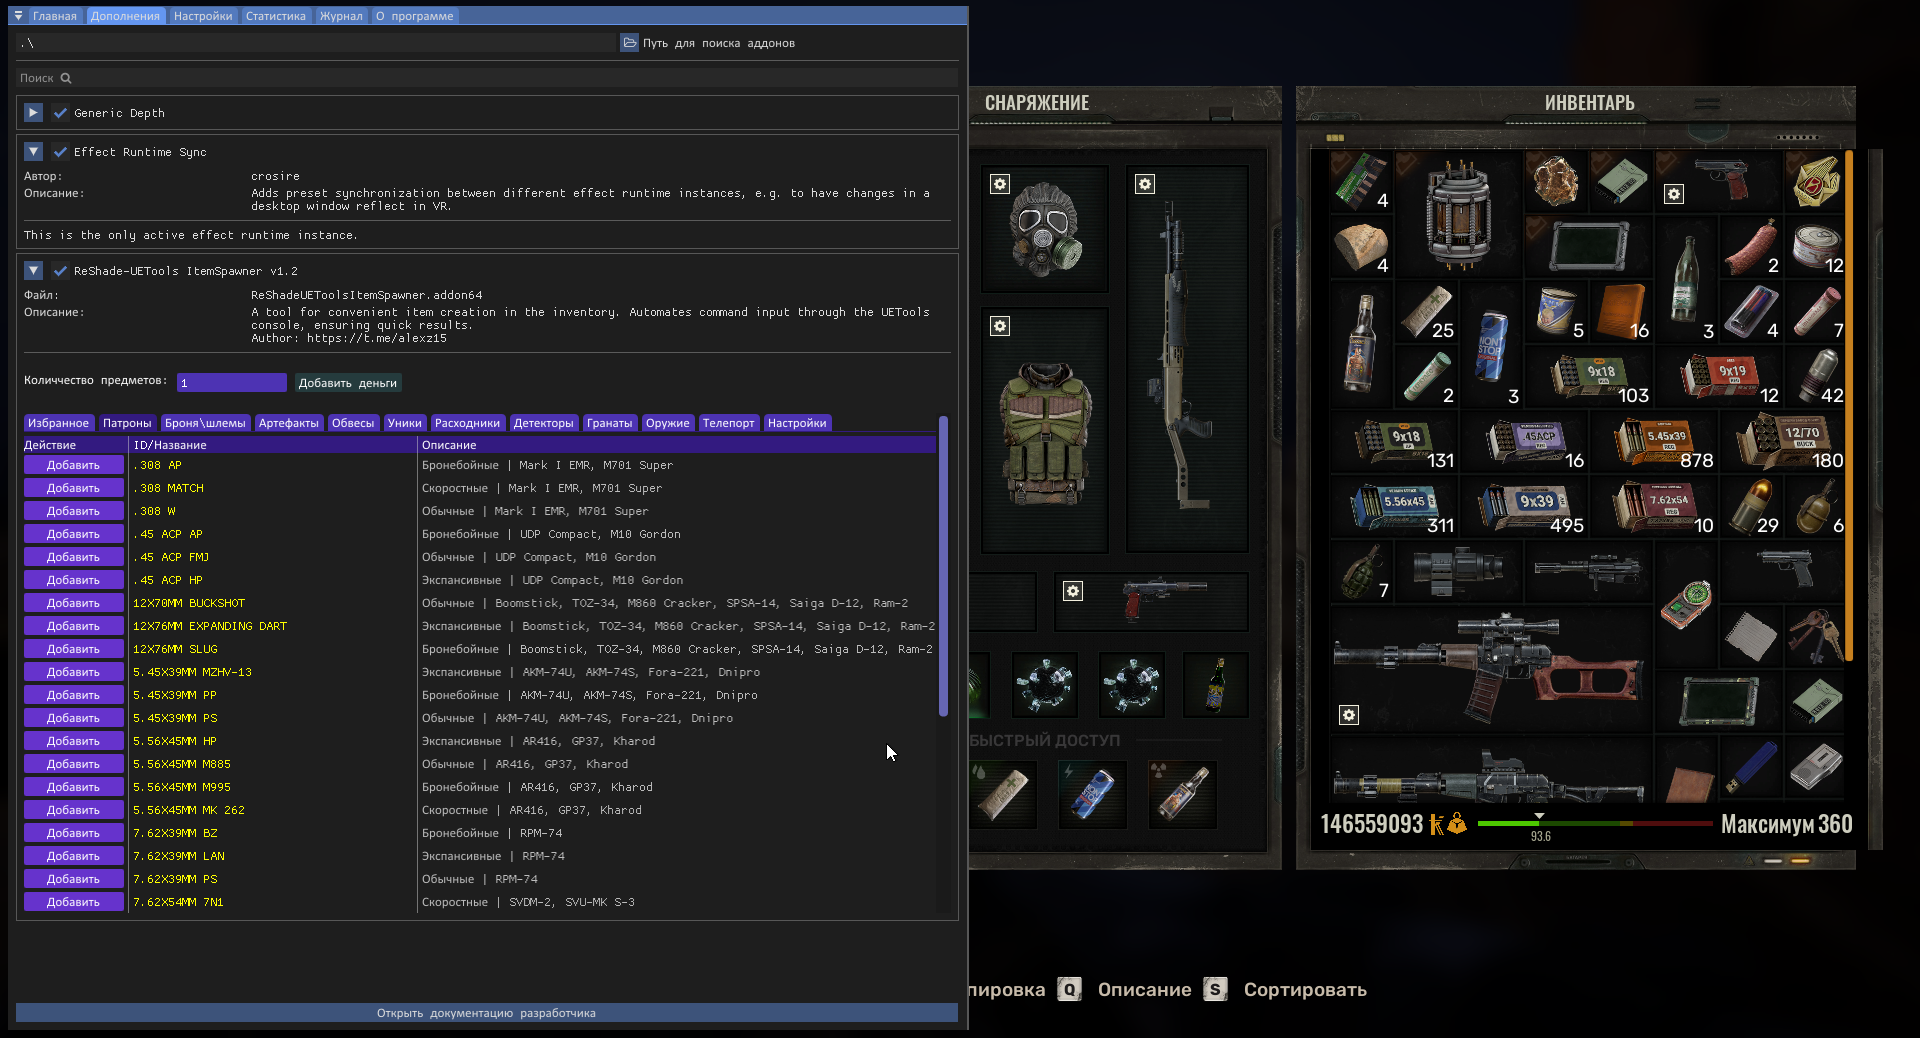
Task: Click the weight bar near 93.6
Action: 1540,826
